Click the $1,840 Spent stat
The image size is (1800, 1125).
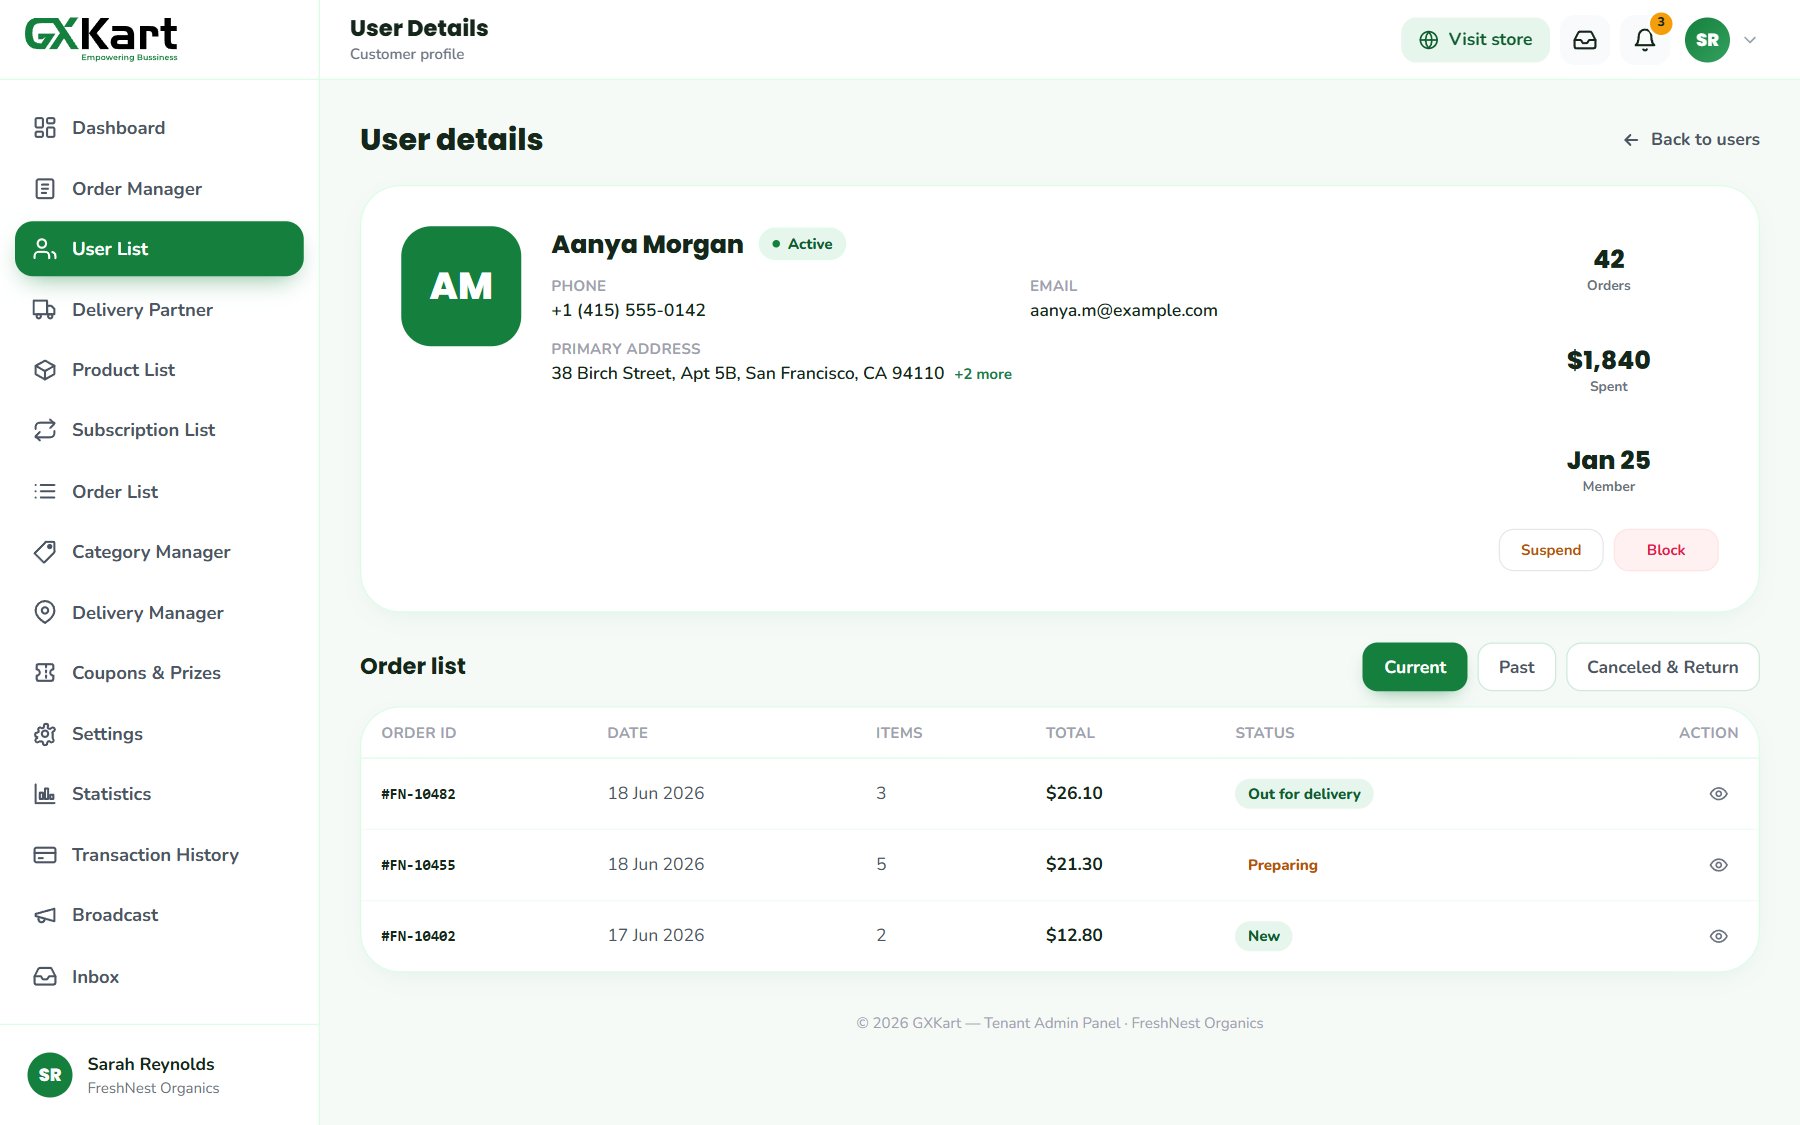(x=1608, y=370)
